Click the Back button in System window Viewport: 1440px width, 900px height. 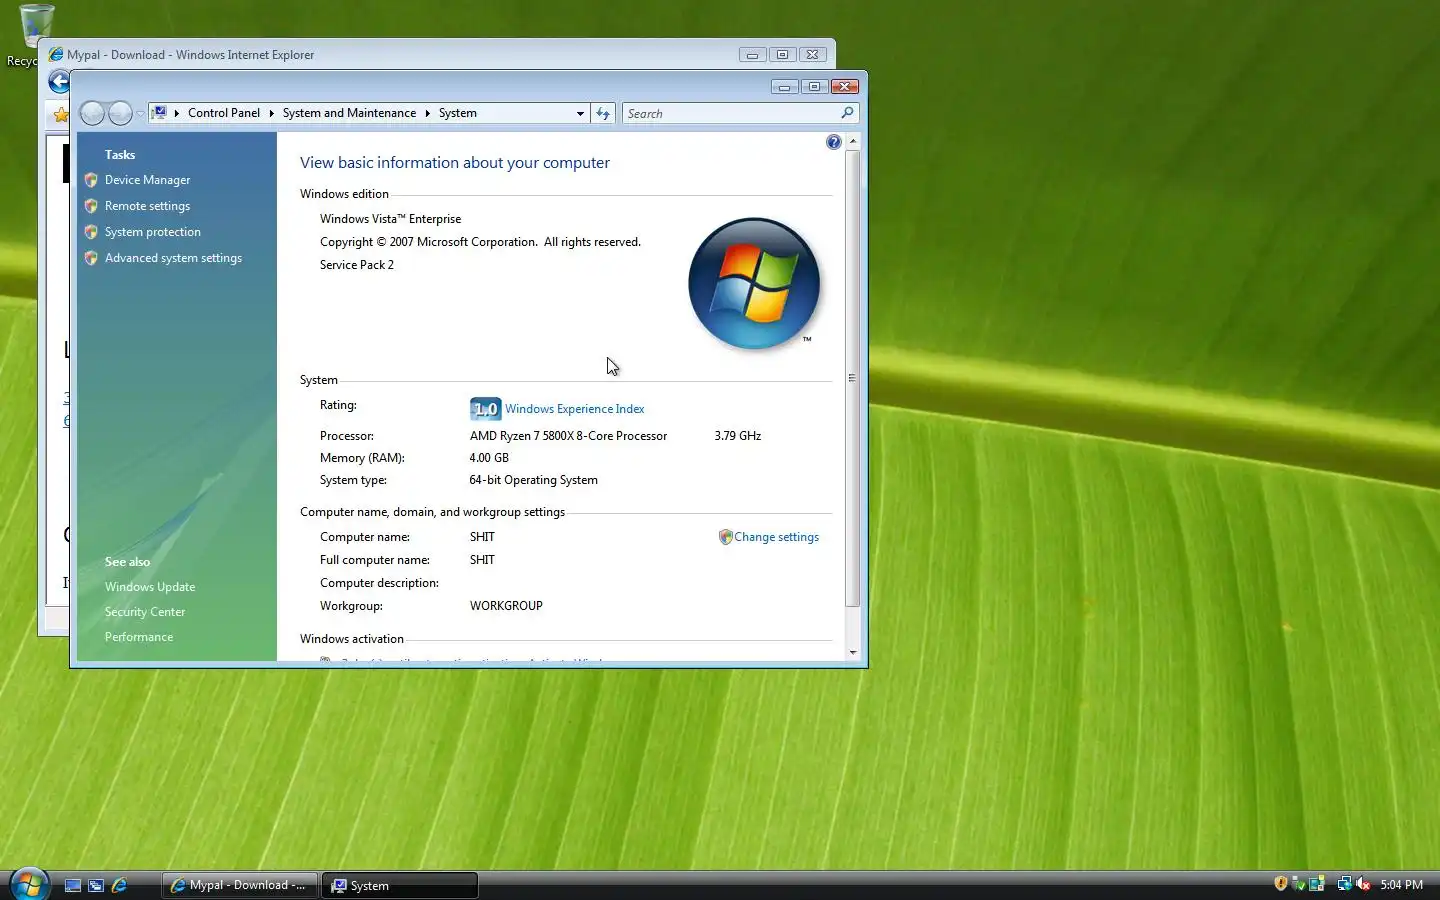[92, 113]
